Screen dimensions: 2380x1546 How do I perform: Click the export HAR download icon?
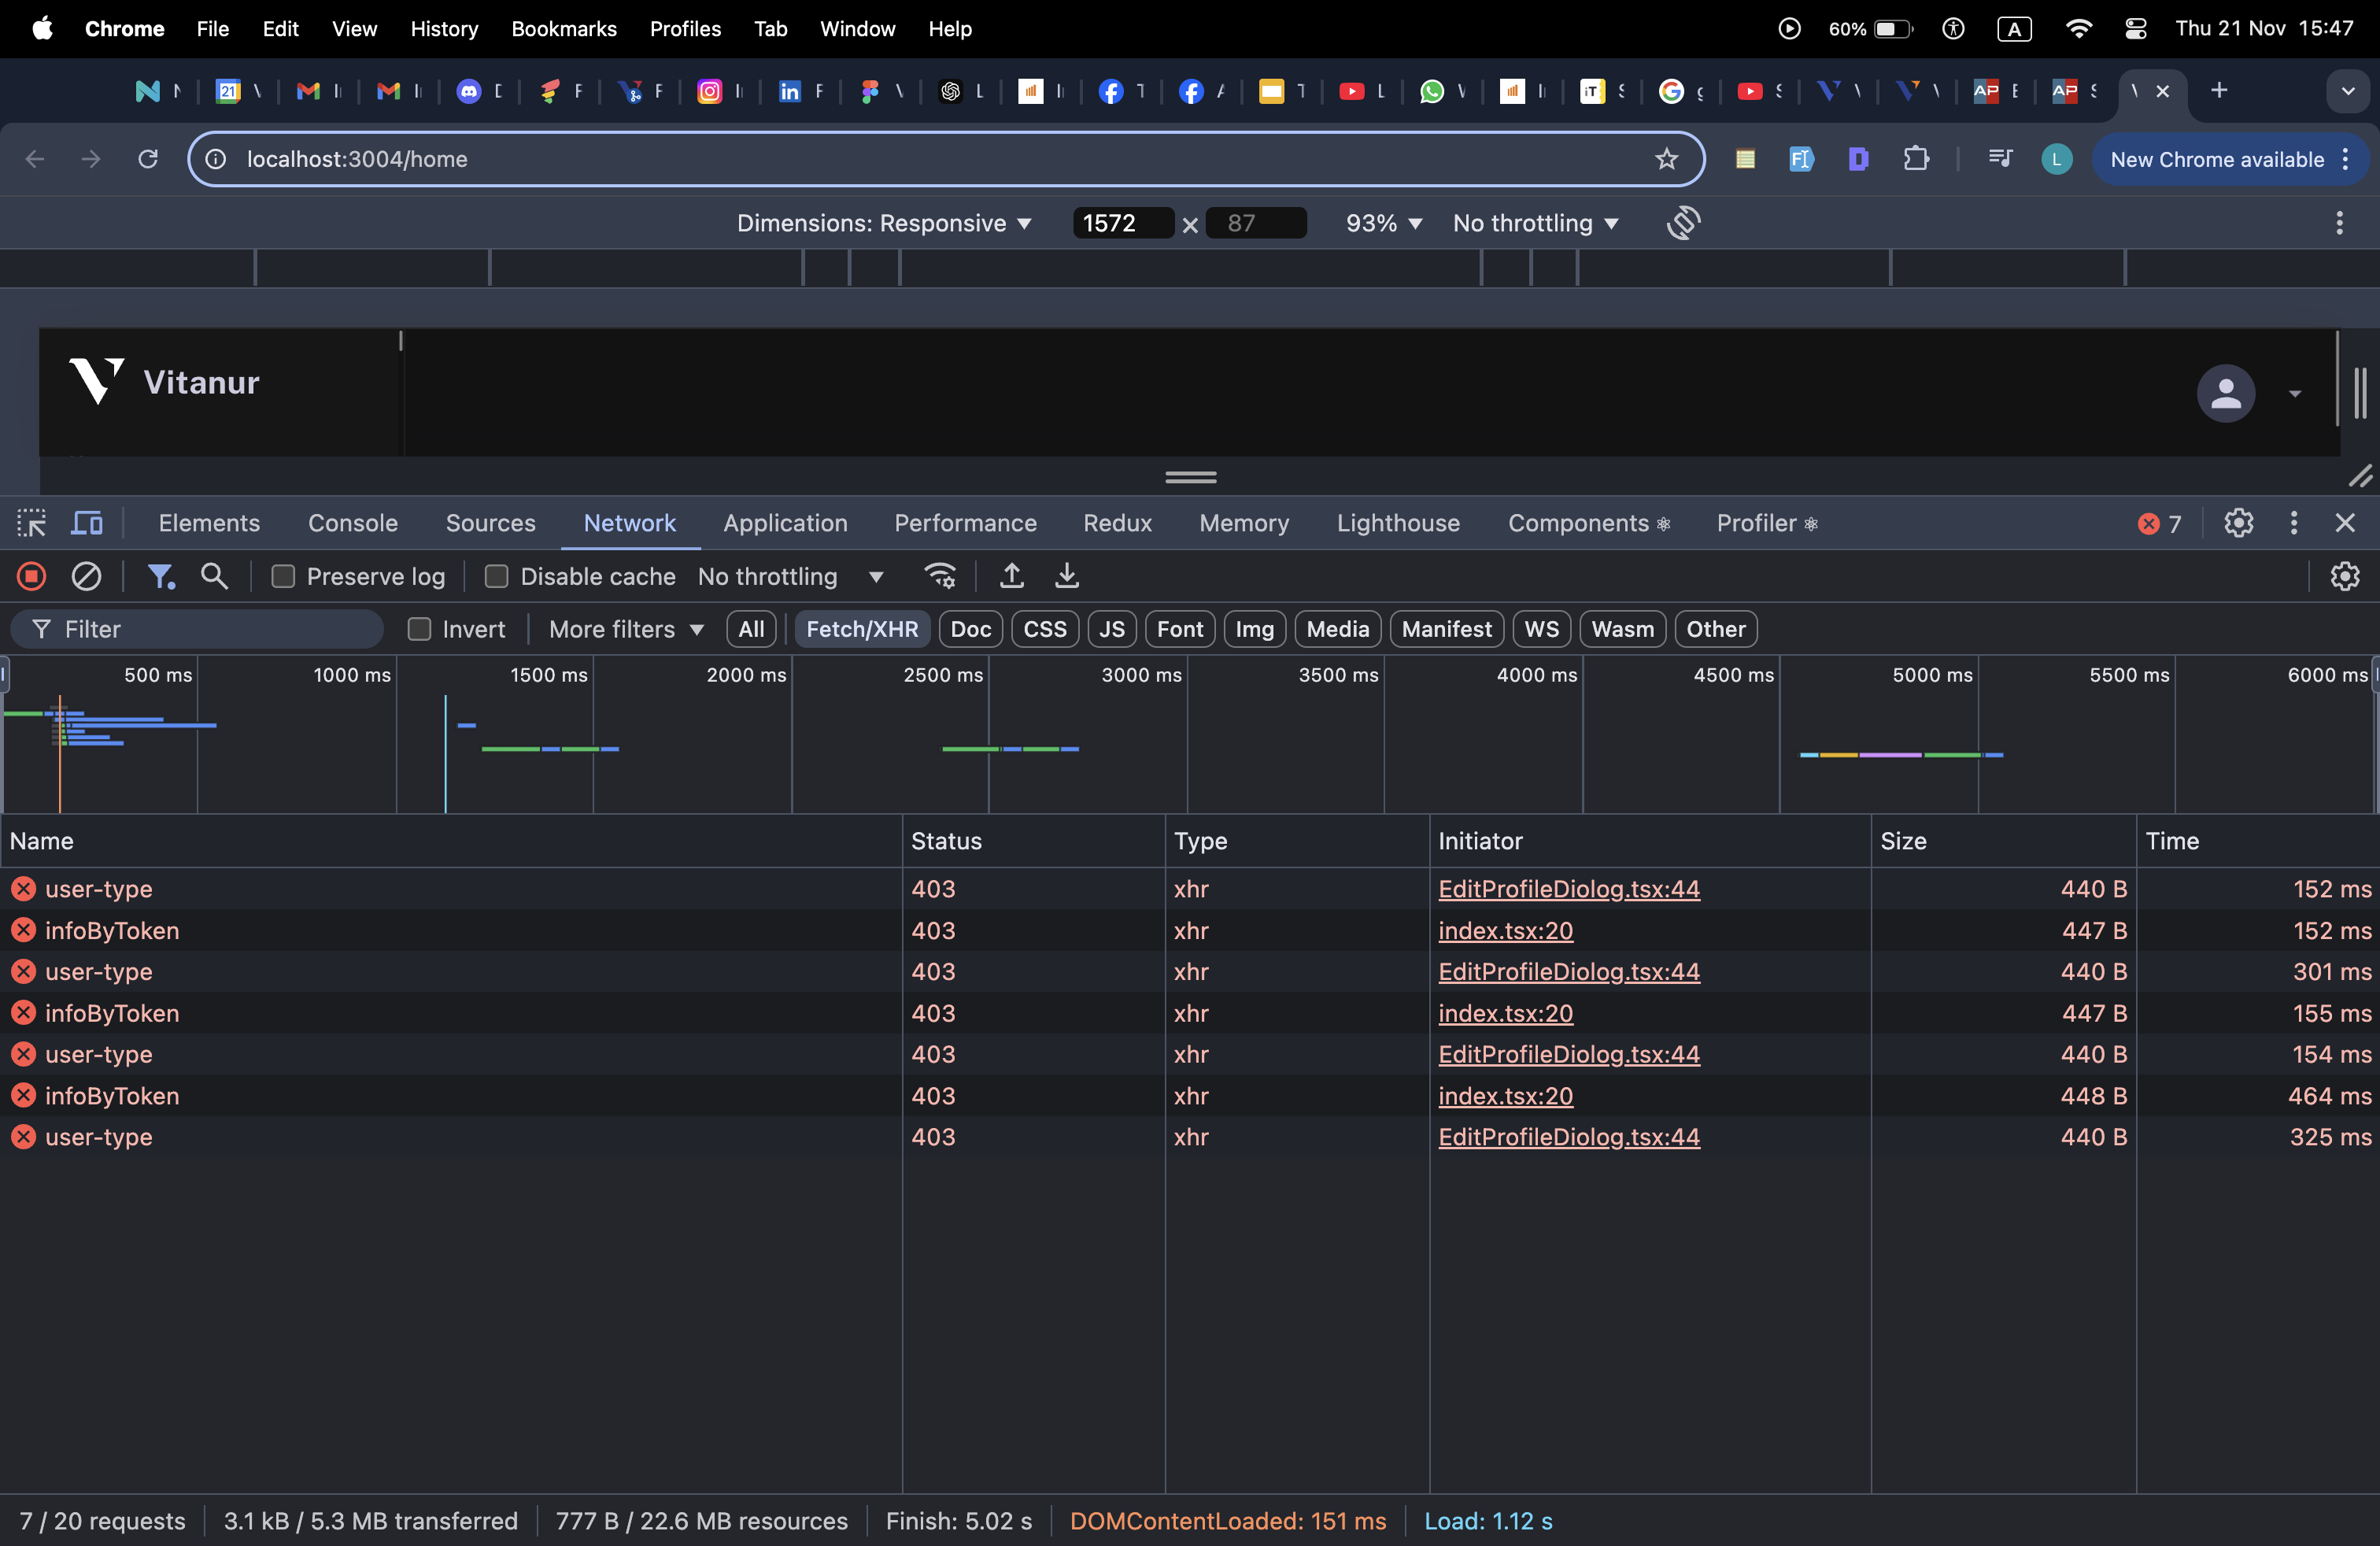click(1067, 576)
